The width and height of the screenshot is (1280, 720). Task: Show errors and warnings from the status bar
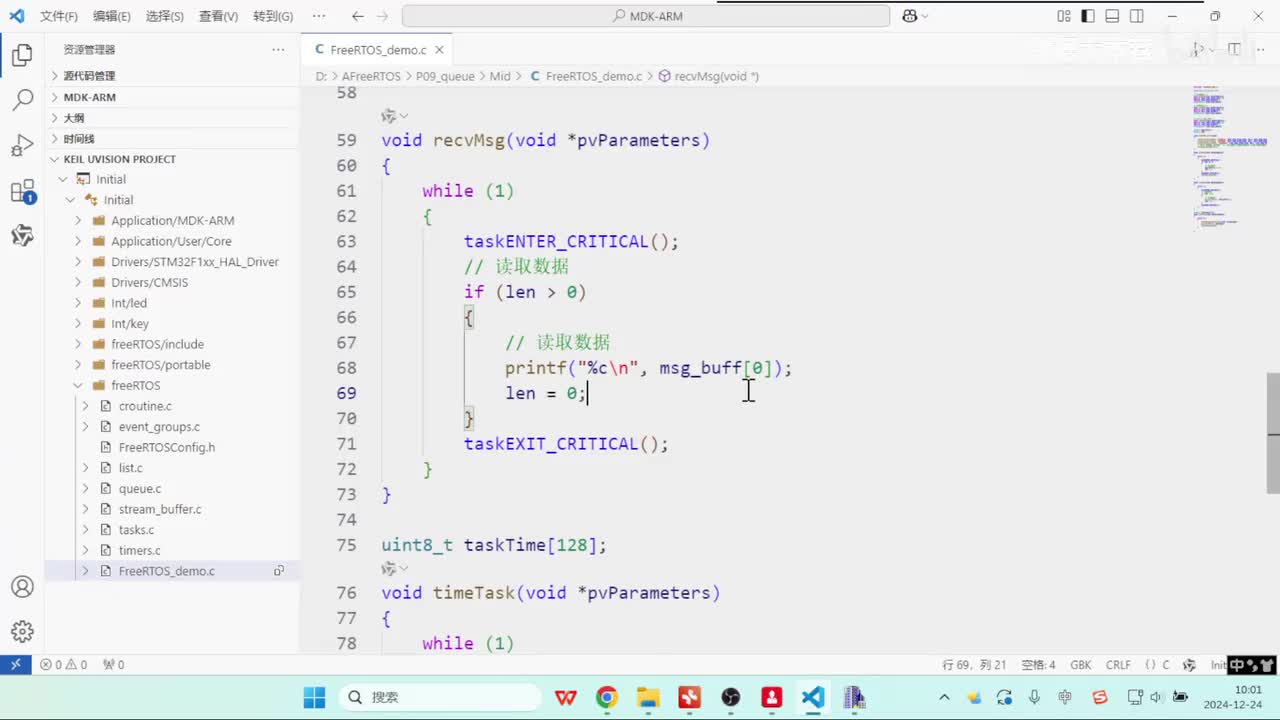(x=63, y=665)
